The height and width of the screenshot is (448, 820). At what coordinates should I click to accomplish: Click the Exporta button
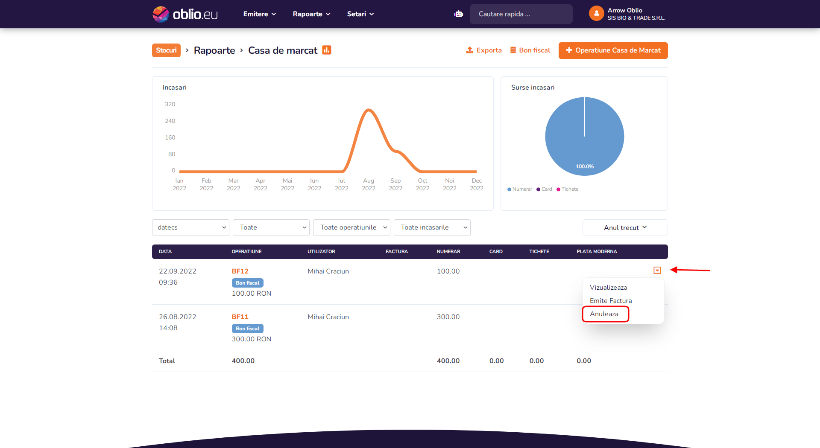point(484,50)
